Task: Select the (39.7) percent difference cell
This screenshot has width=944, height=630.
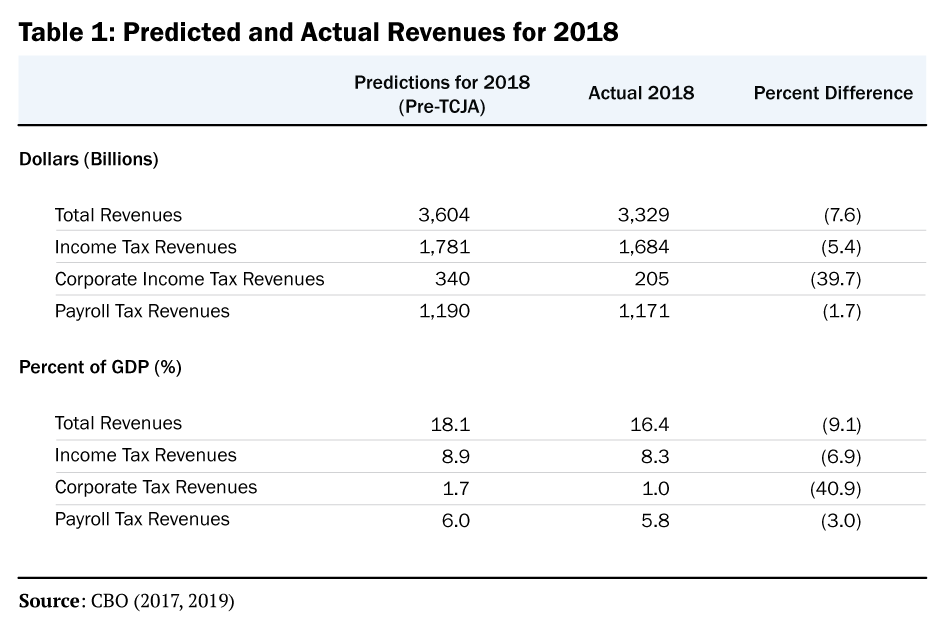Action: pos(835,279)
